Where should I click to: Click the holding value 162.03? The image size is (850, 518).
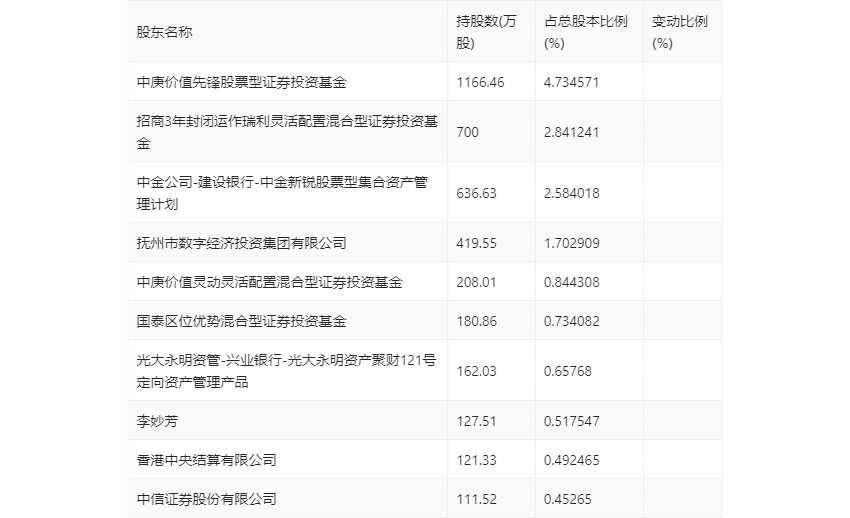[x=476, y=371]
